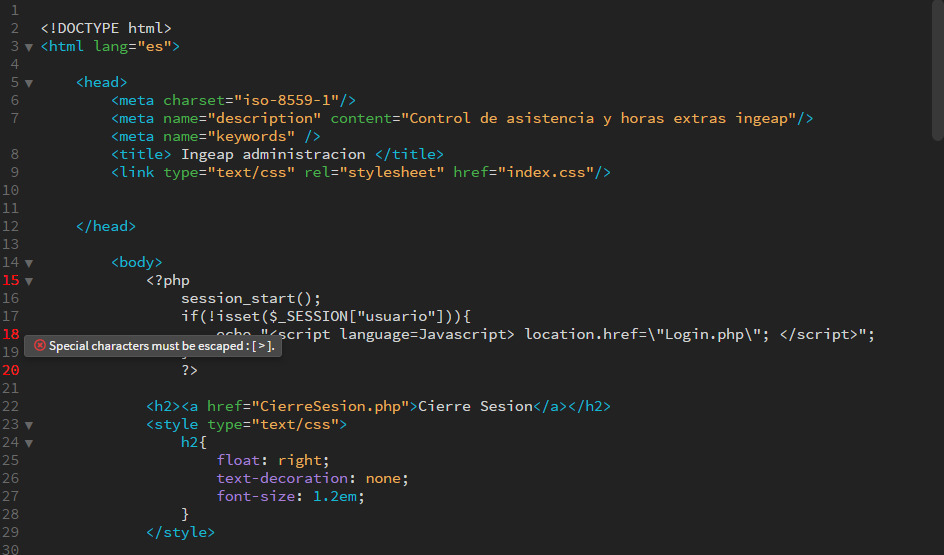The height and width of the screenshot is (555, 944).
Task: Collapse the head section fold arrow
Action: [28, 83]
